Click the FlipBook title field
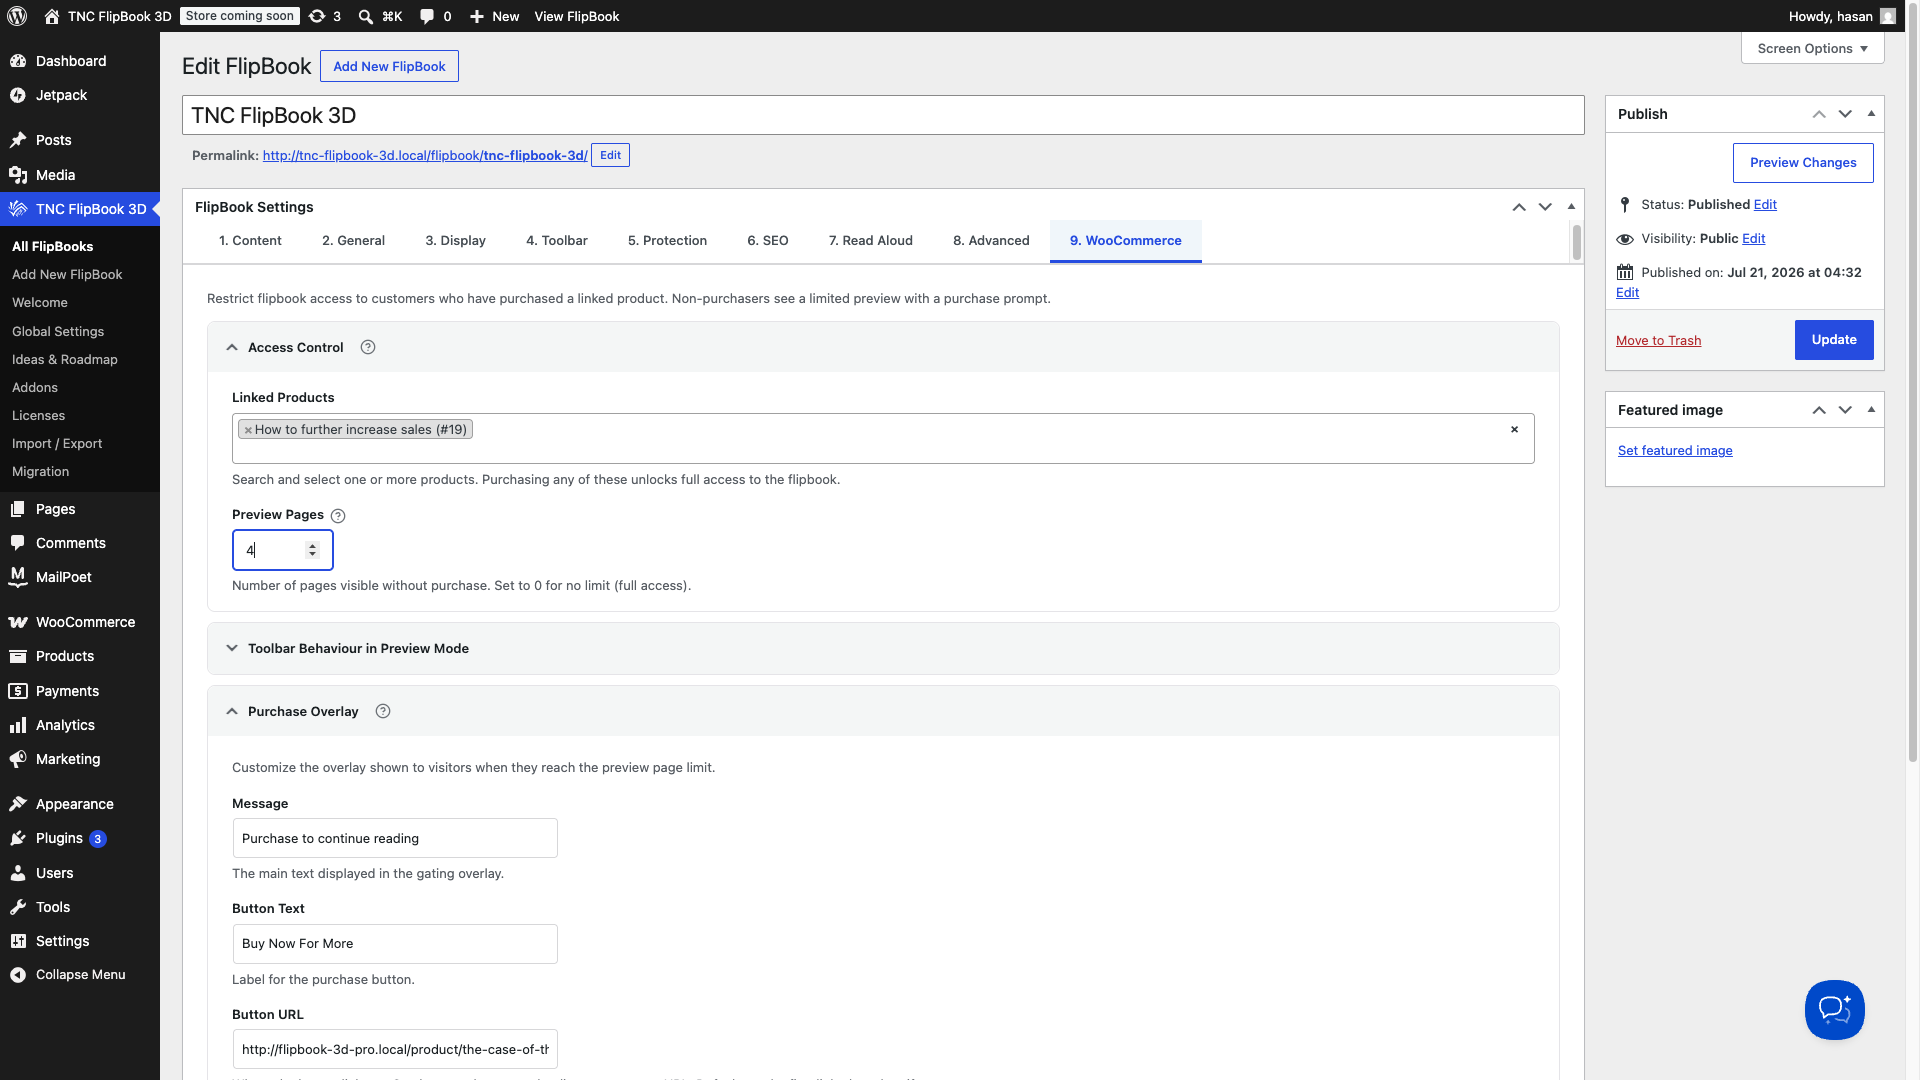This screenshot has height=1080, width=1920. click(883, 115)
